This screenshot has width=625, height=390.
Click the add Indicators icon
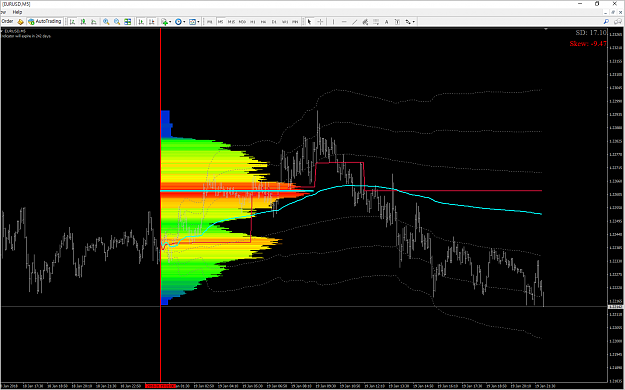coord(164,22)
